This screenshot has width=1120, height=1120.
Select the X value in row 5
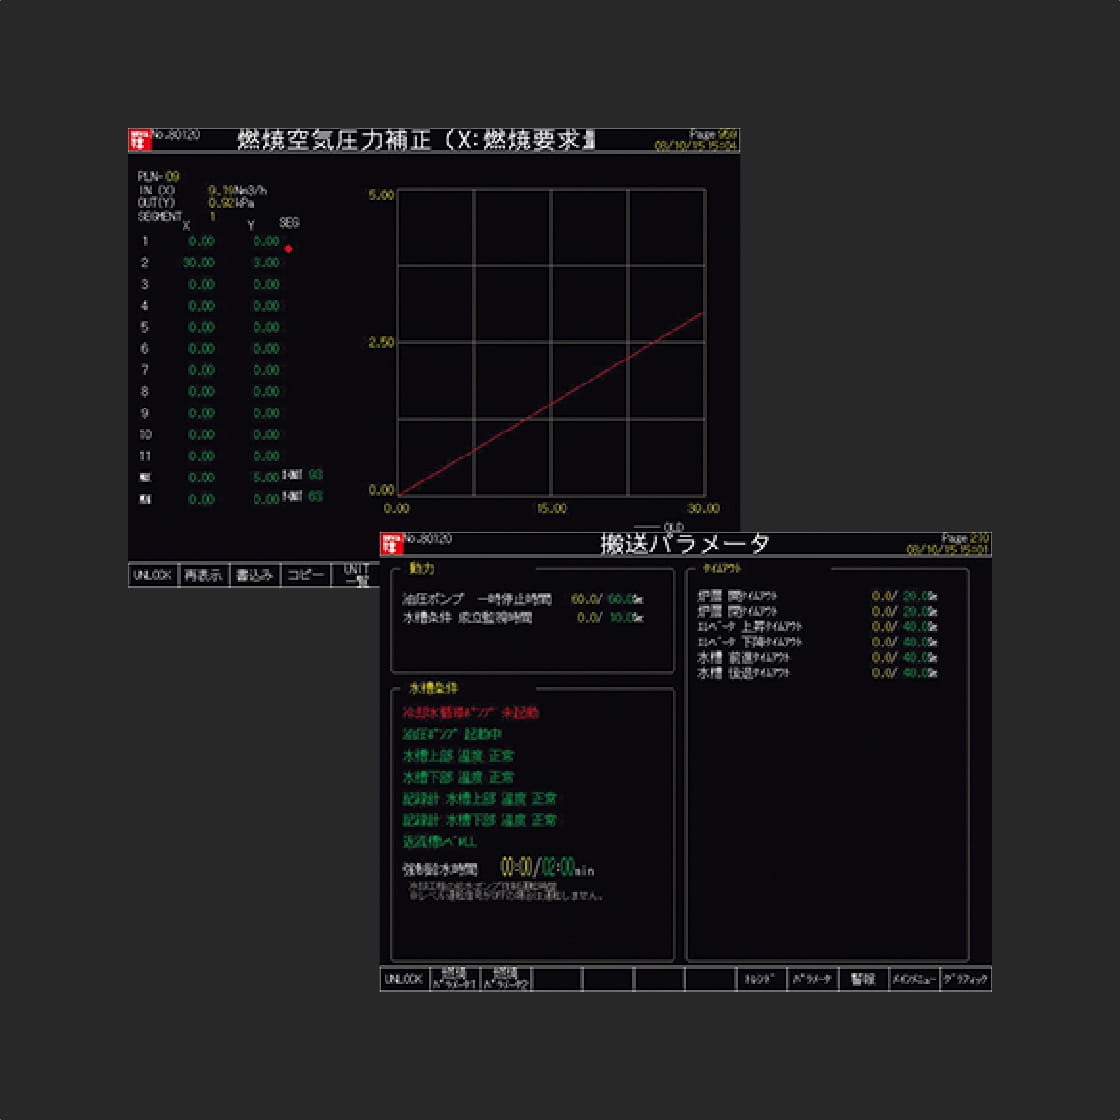[x=201, y=327]
